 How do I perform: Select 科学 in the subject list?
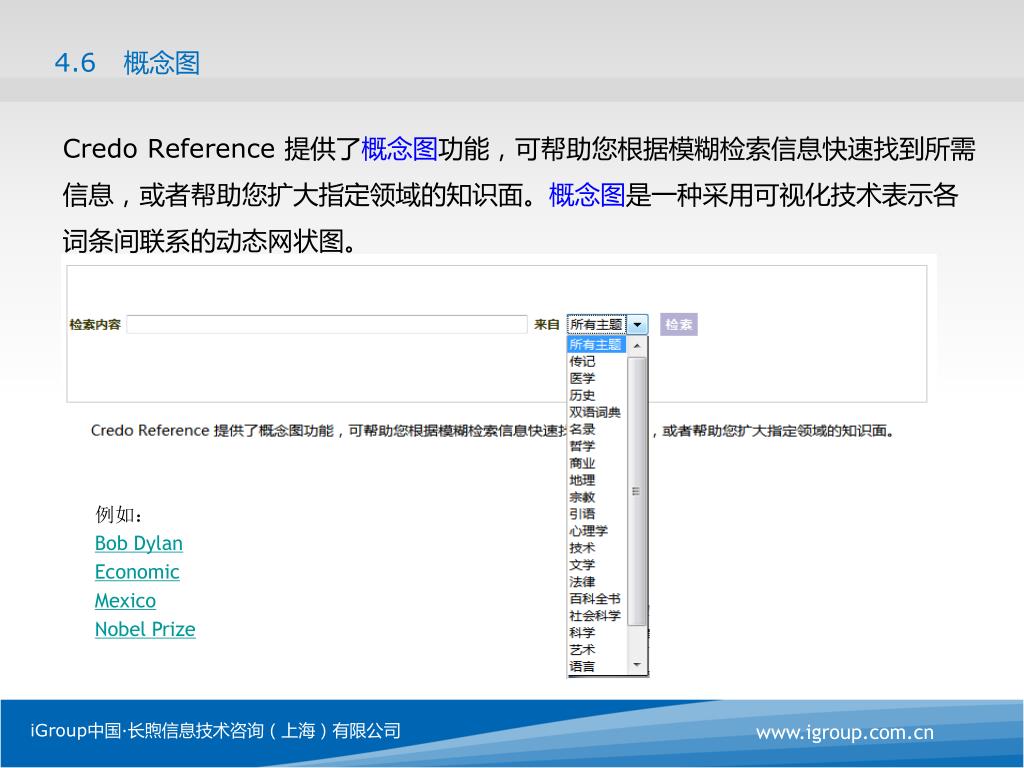[582, 633]
